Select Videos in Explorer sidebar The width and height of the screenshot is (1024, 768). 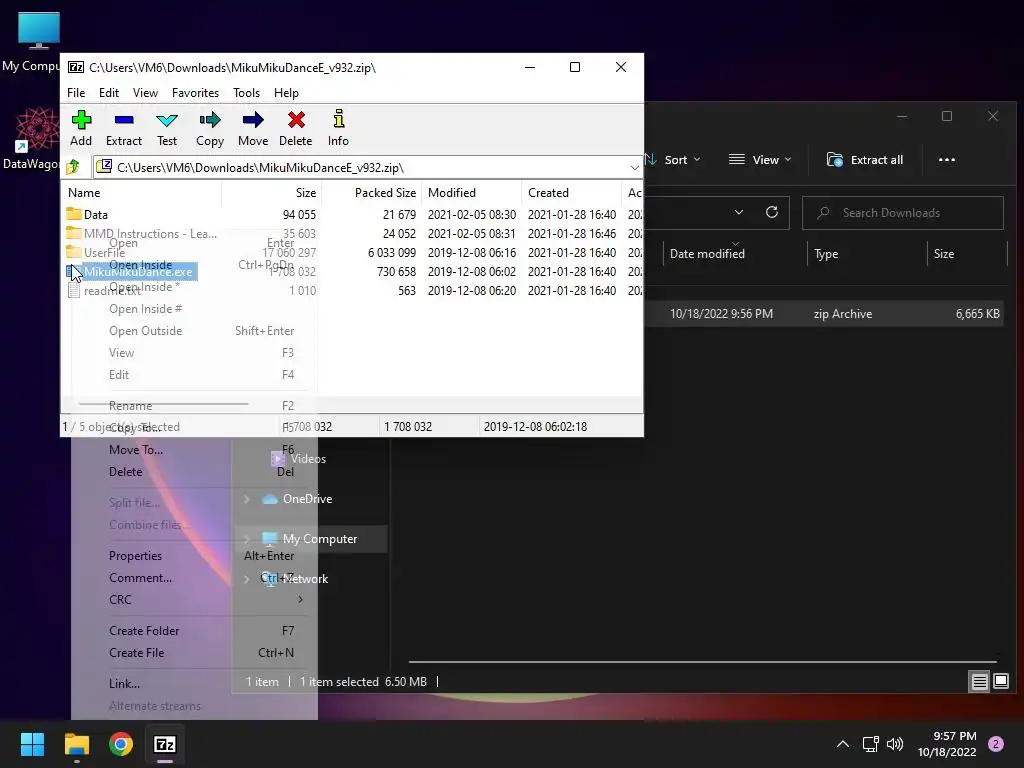point(308,459)
